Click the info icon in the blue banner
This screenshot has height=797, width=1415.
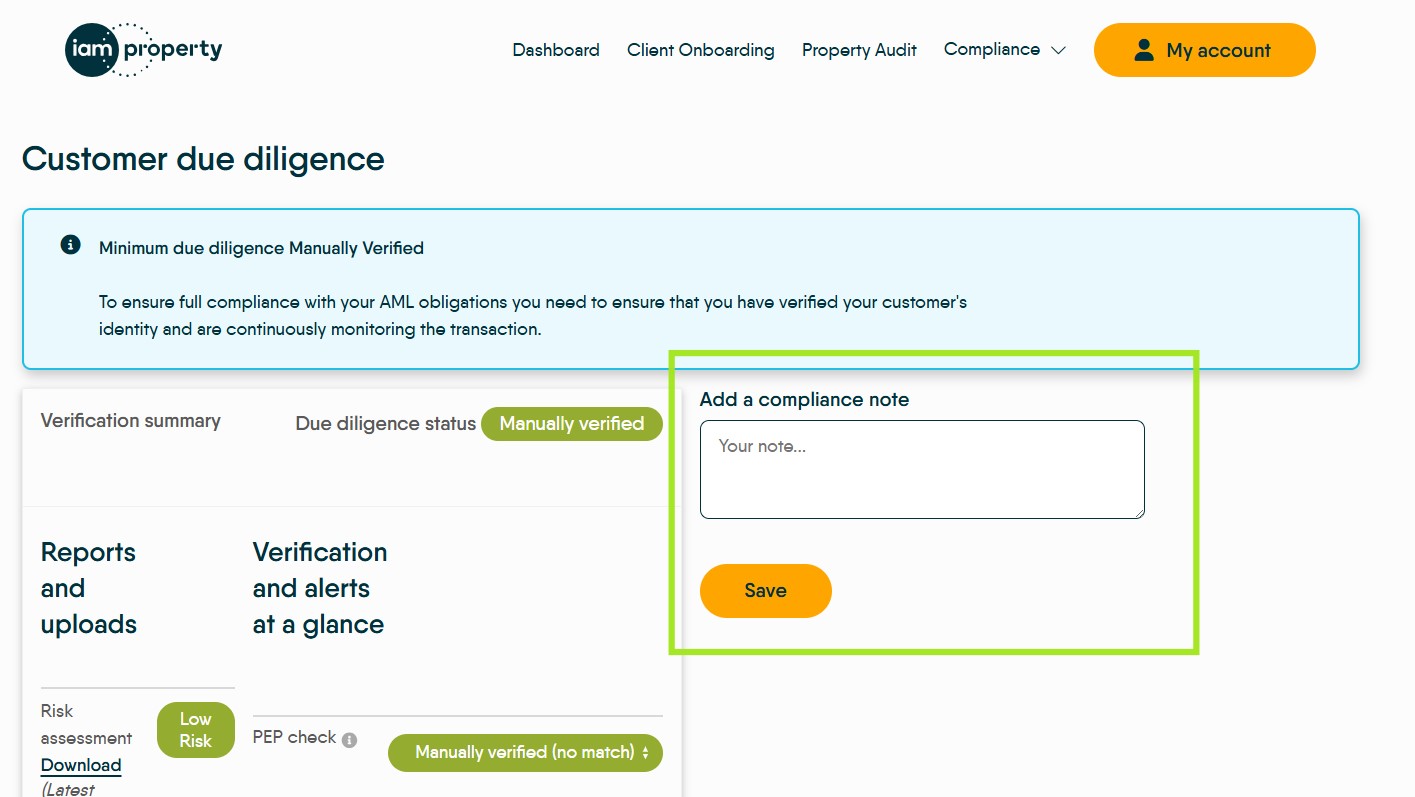coord(70,245)
